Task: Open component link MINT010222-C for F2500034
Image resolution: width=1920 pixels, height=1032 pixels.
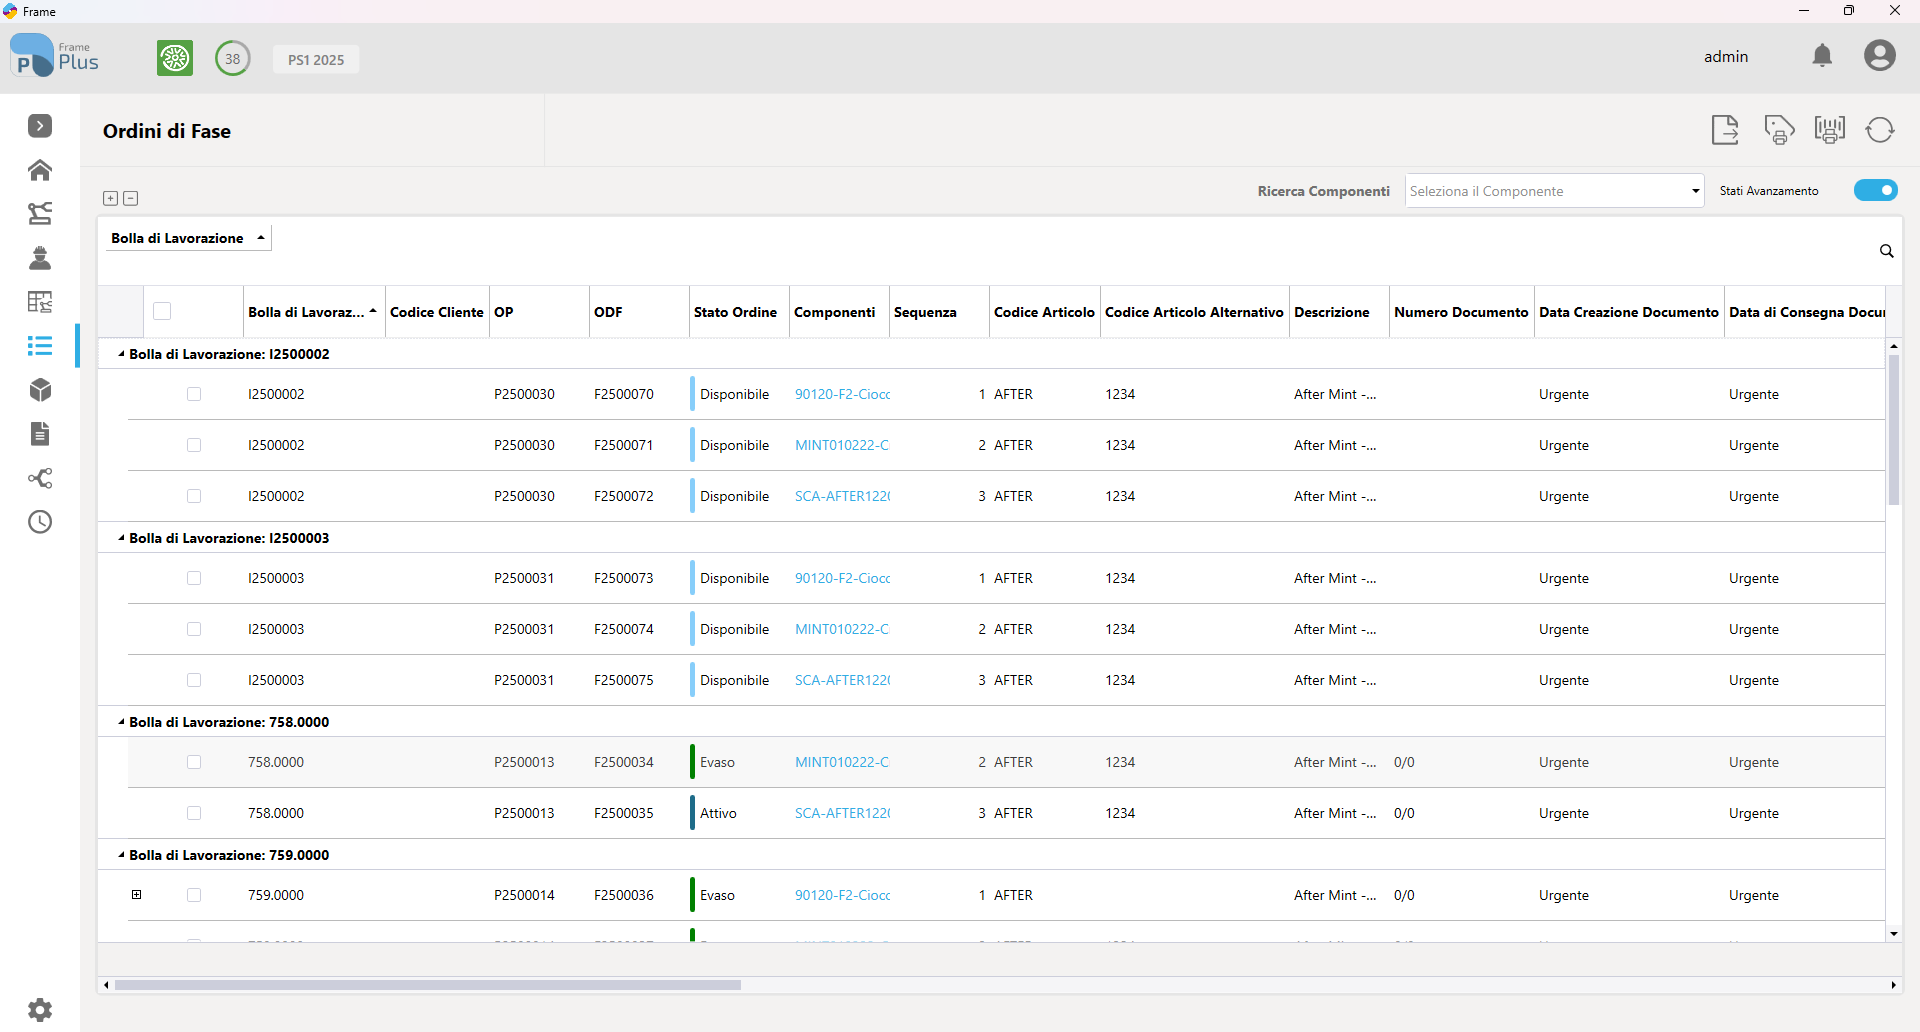Action: (x=842, y=762)
